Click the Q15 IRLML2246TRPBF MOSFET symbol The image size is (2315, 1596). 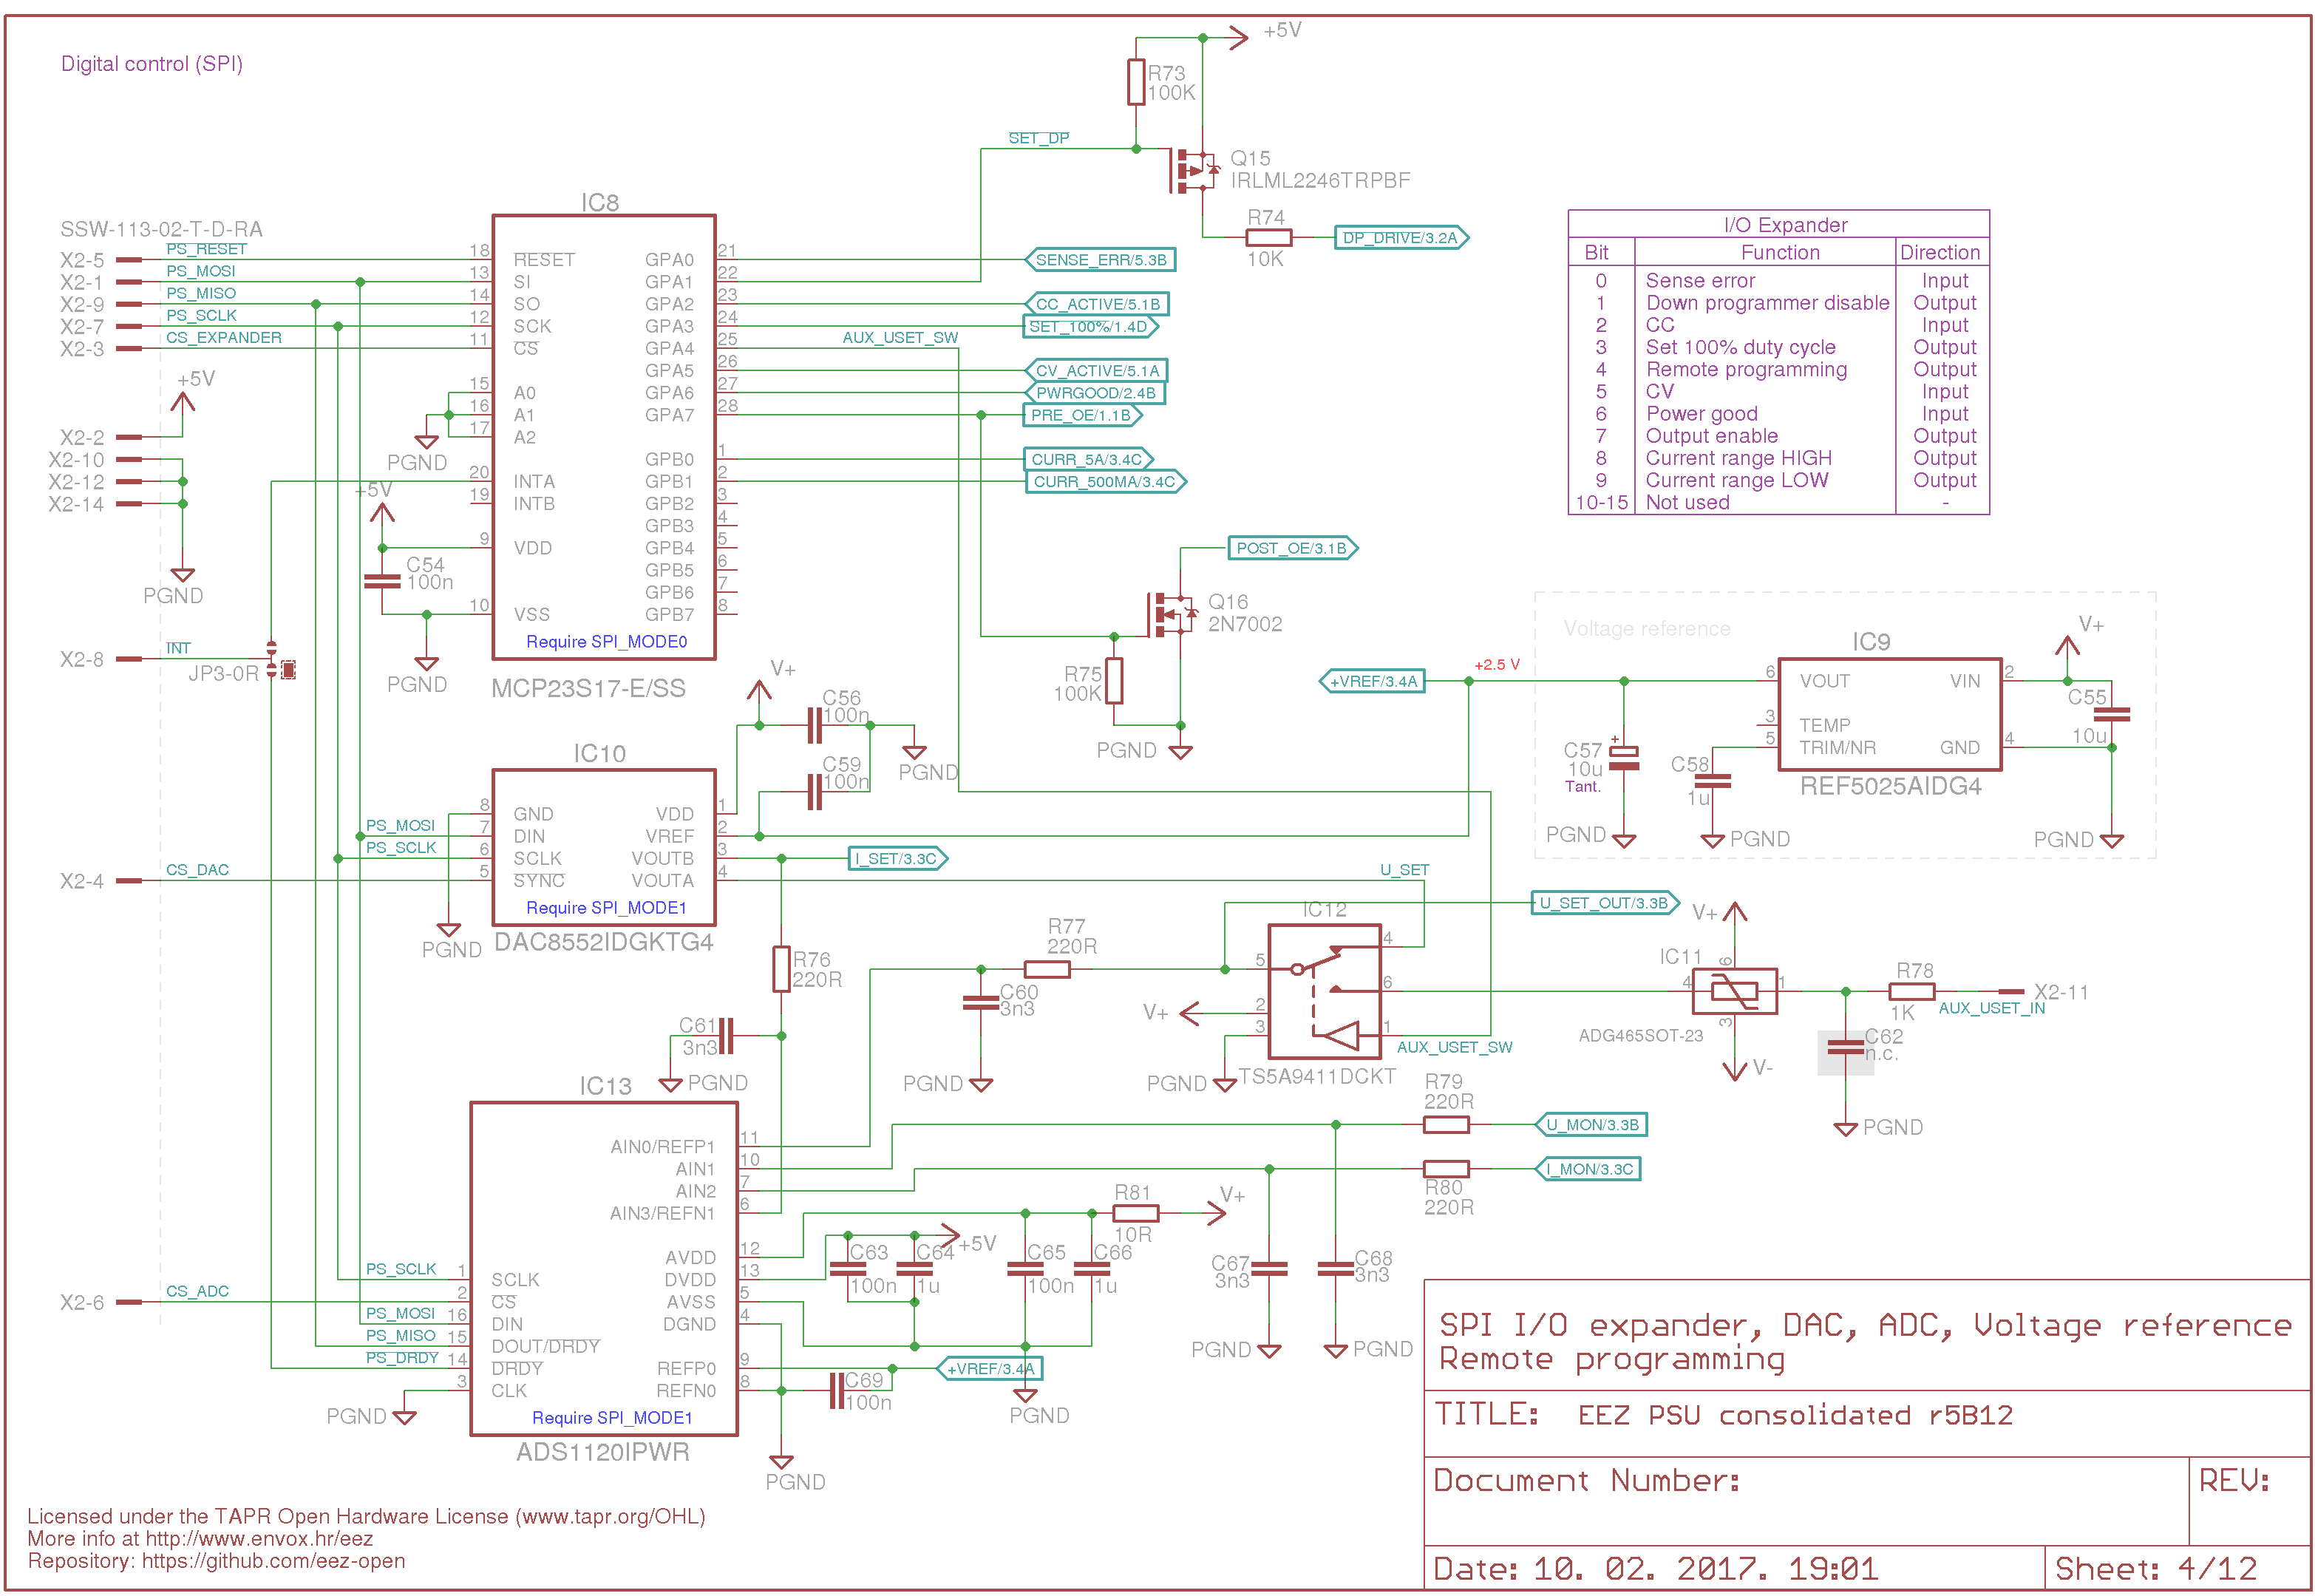click(x=1194, y=171)
